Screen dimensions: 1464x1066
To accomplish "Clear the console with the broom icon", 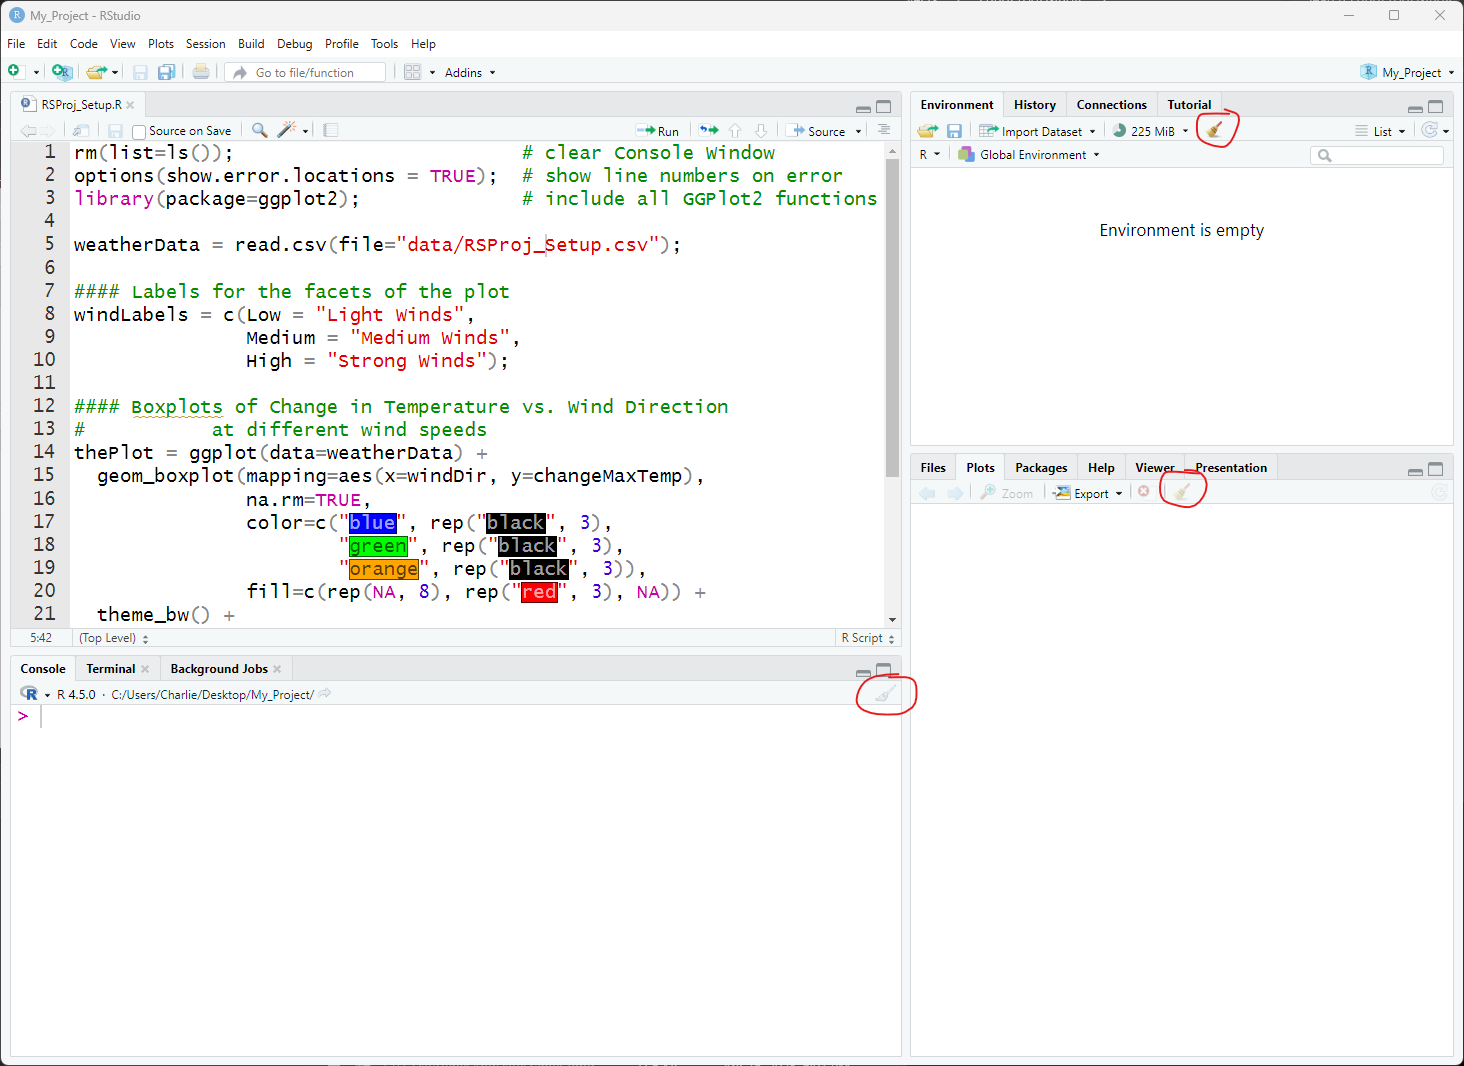I will [x=884, y=694].
